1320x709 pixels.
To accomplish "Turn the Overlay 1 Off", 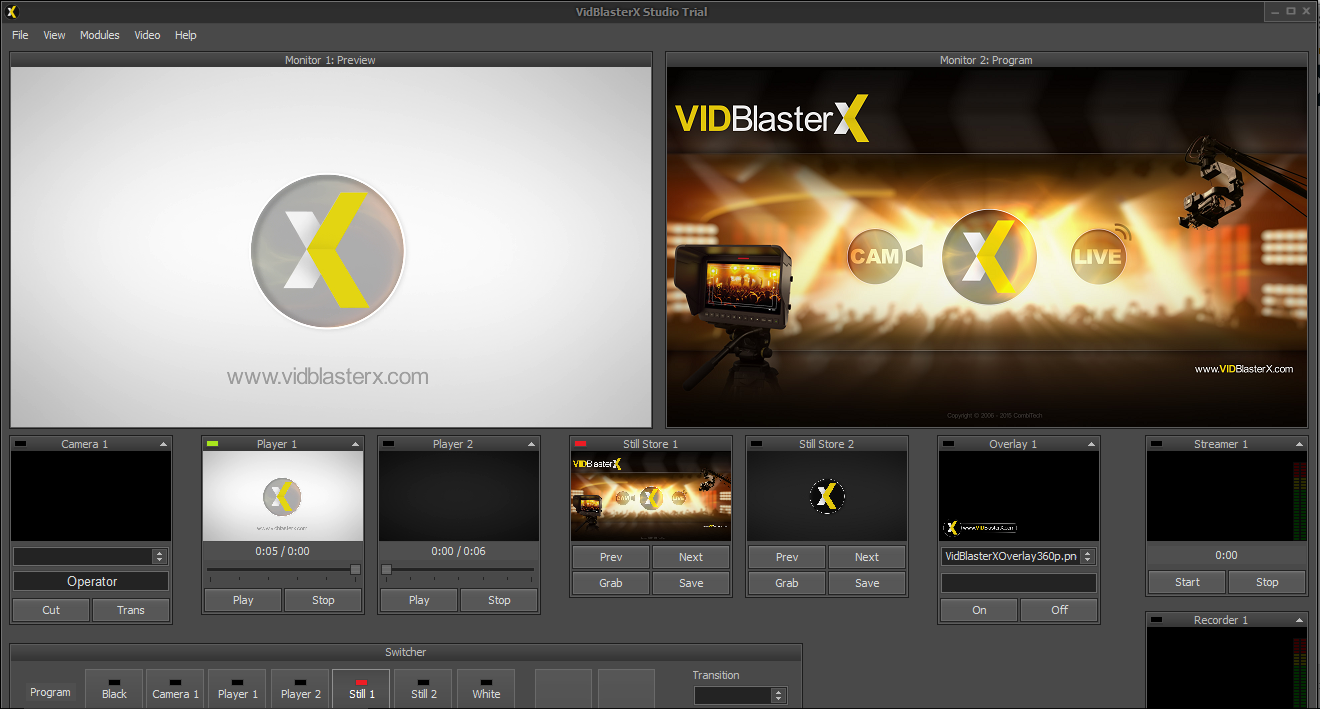I will pos(1059,610).
